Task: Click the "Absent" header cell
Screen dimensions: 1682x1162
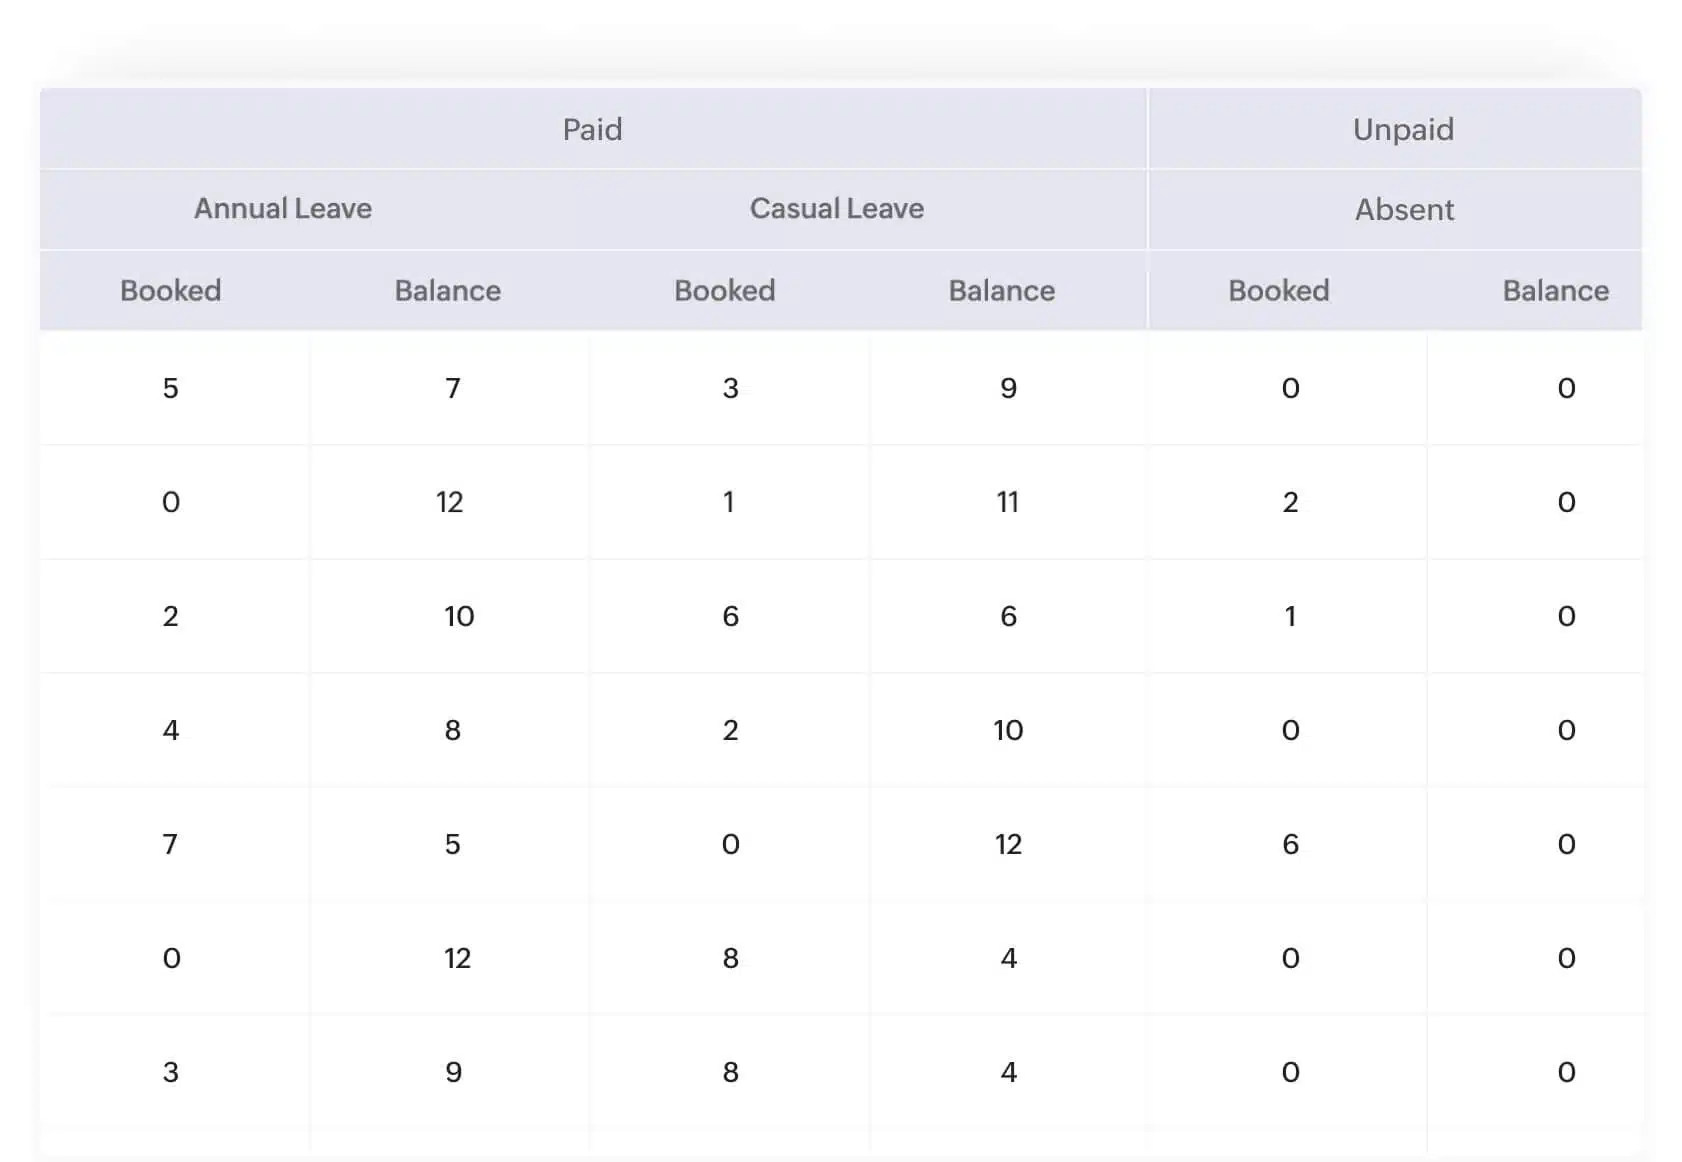Action: [1404, 209]
